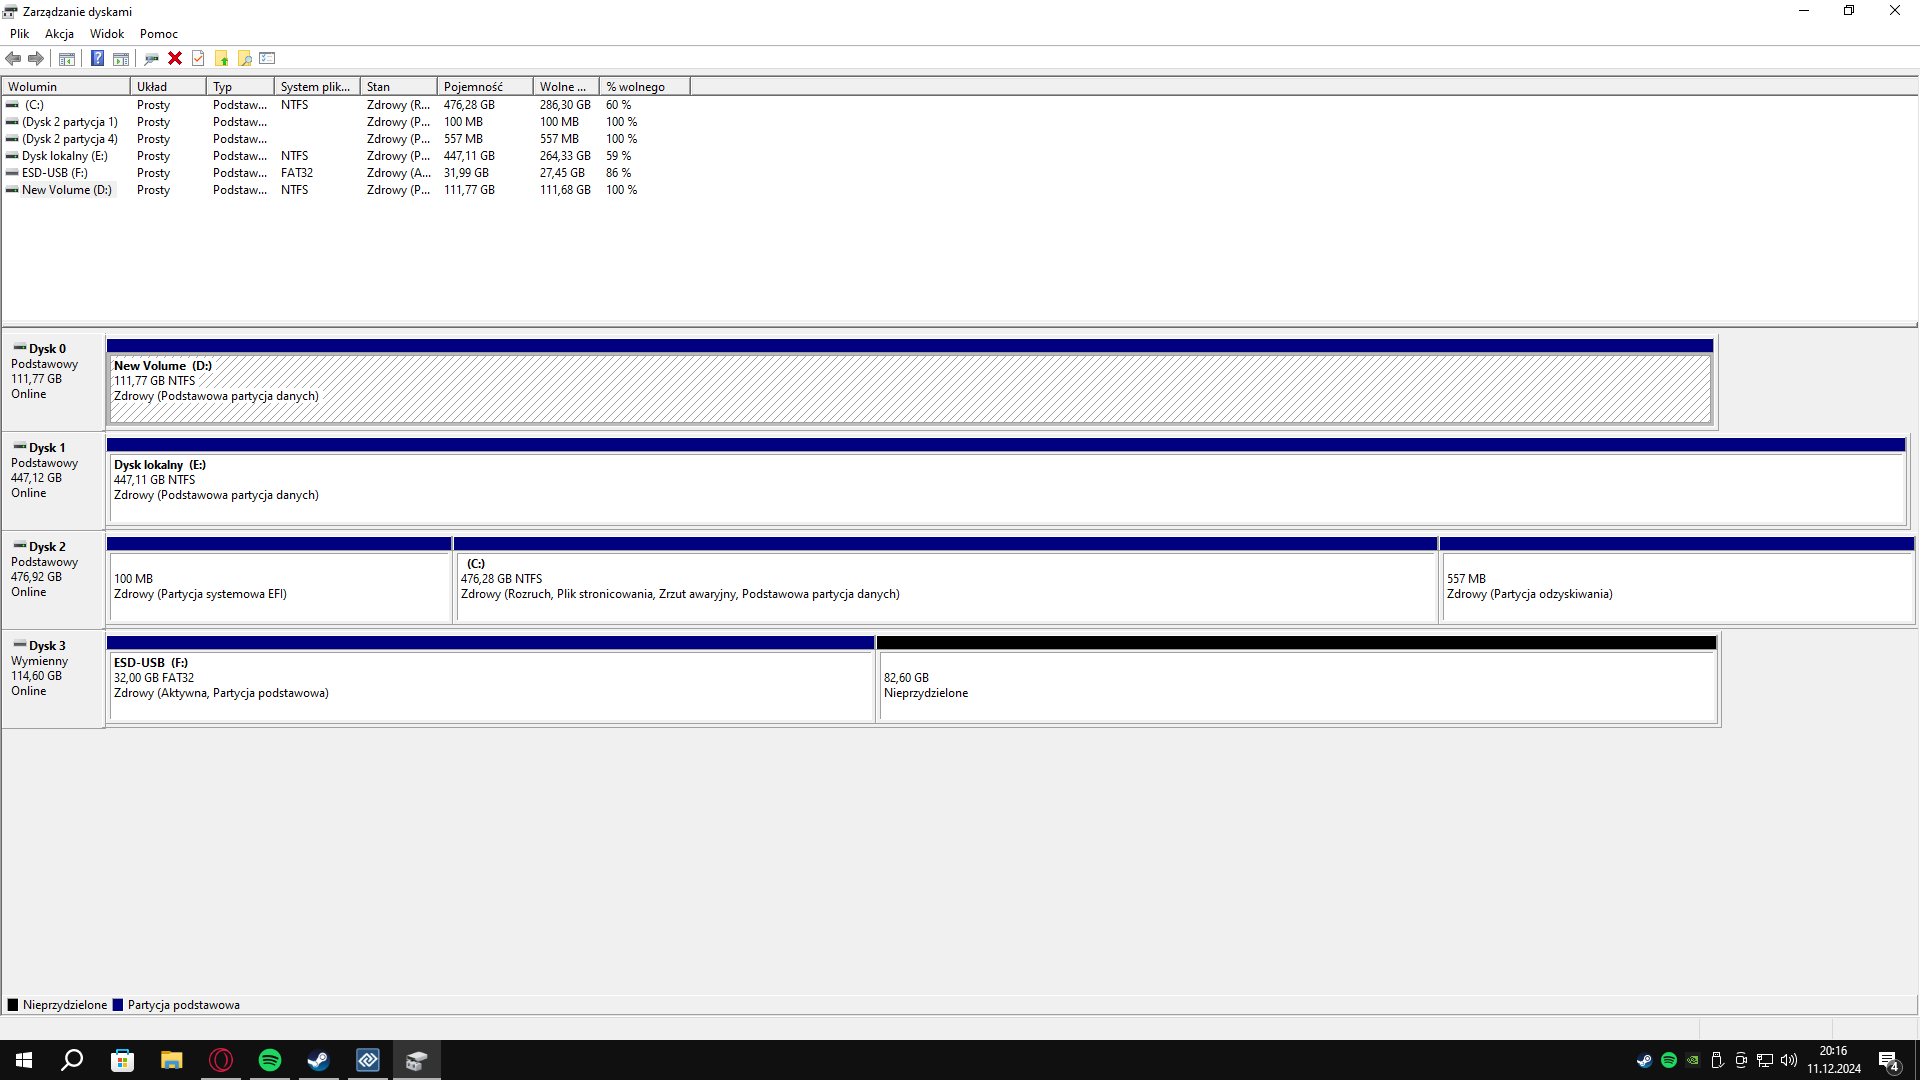Open Help via the blue question-mark icon
Viewport: 1920px width, 1080px height.
(97, 58)
